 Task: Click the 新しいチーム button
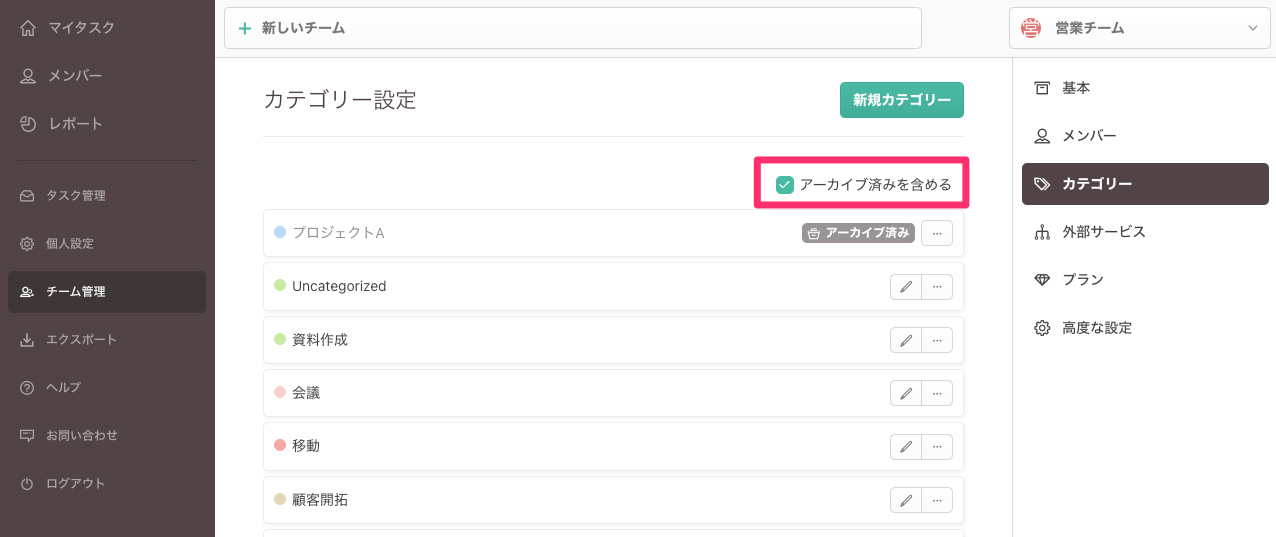pos(572,29)
